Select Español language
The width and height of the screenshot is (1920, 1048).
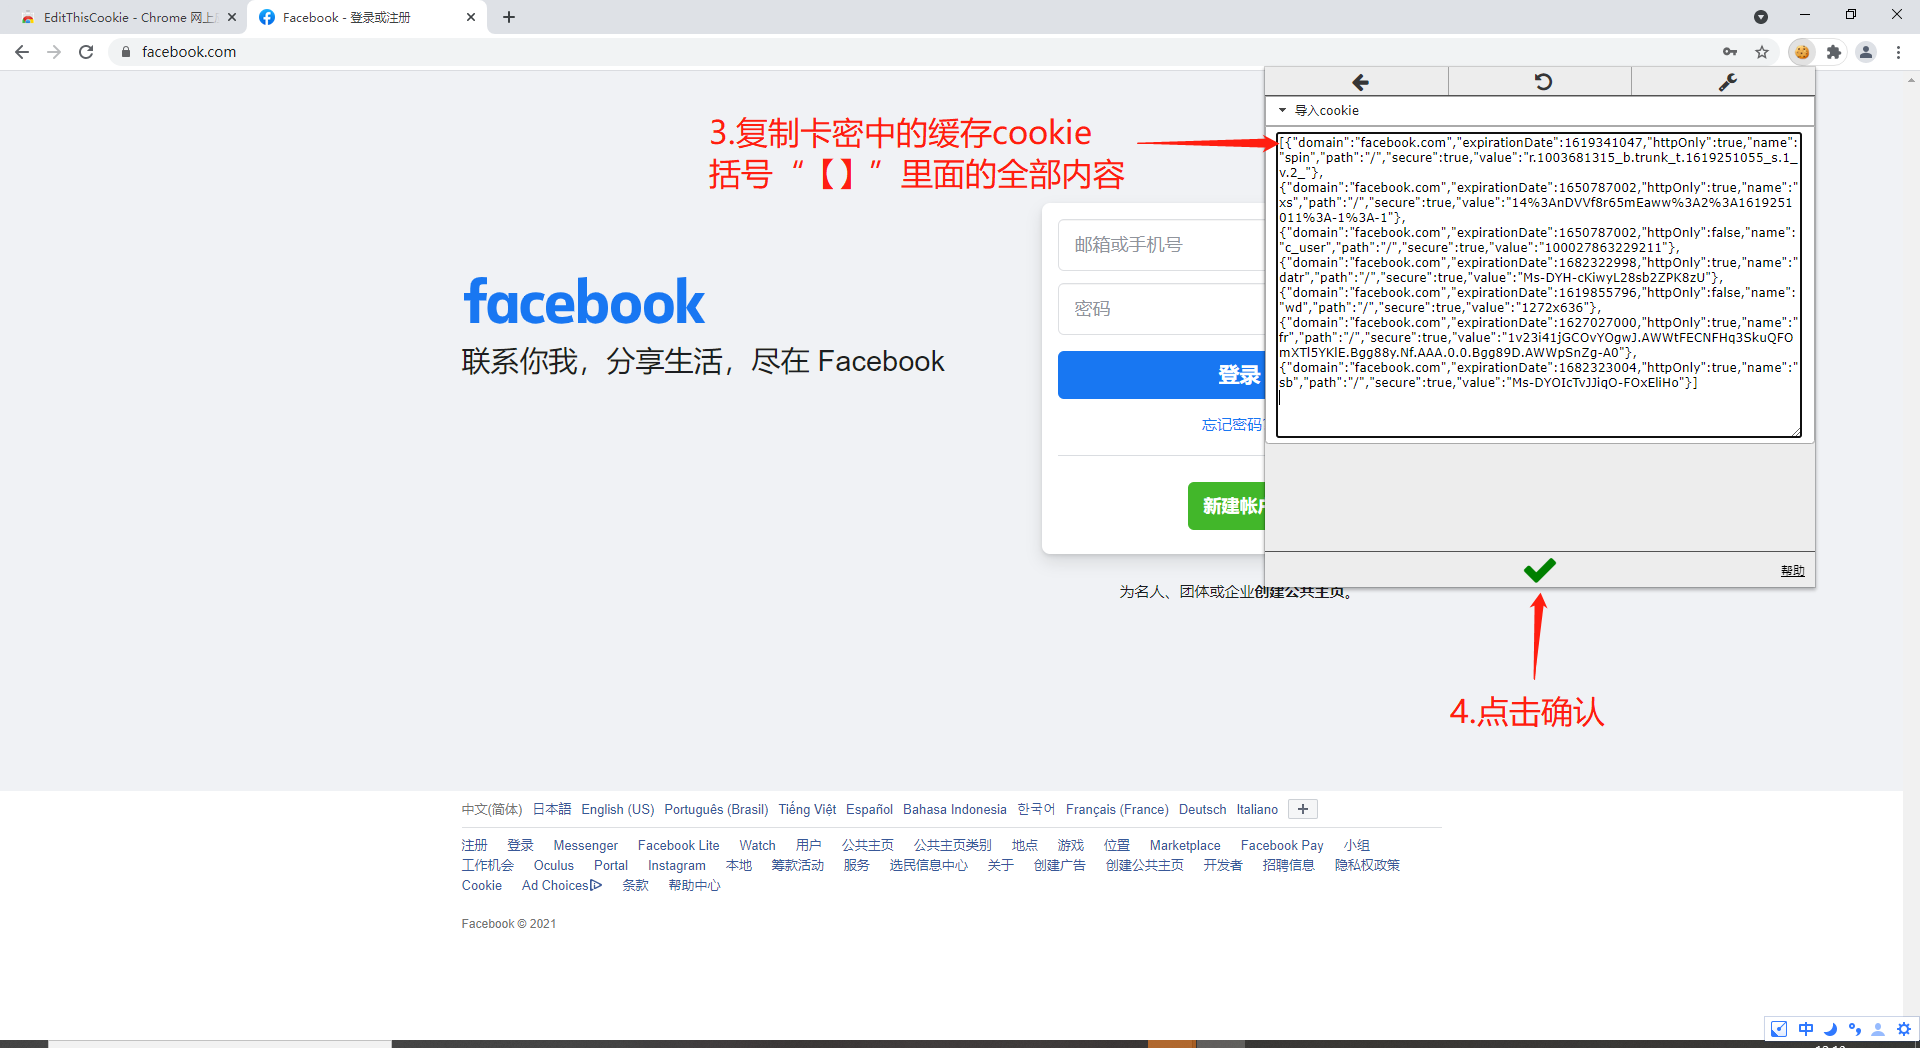[869, 809]
